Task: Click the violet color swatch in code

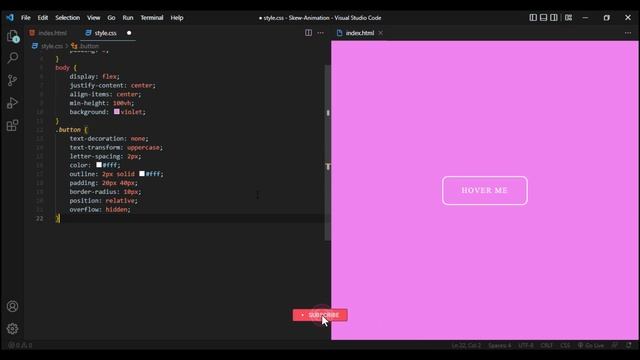Action: (x=117, y=111)
